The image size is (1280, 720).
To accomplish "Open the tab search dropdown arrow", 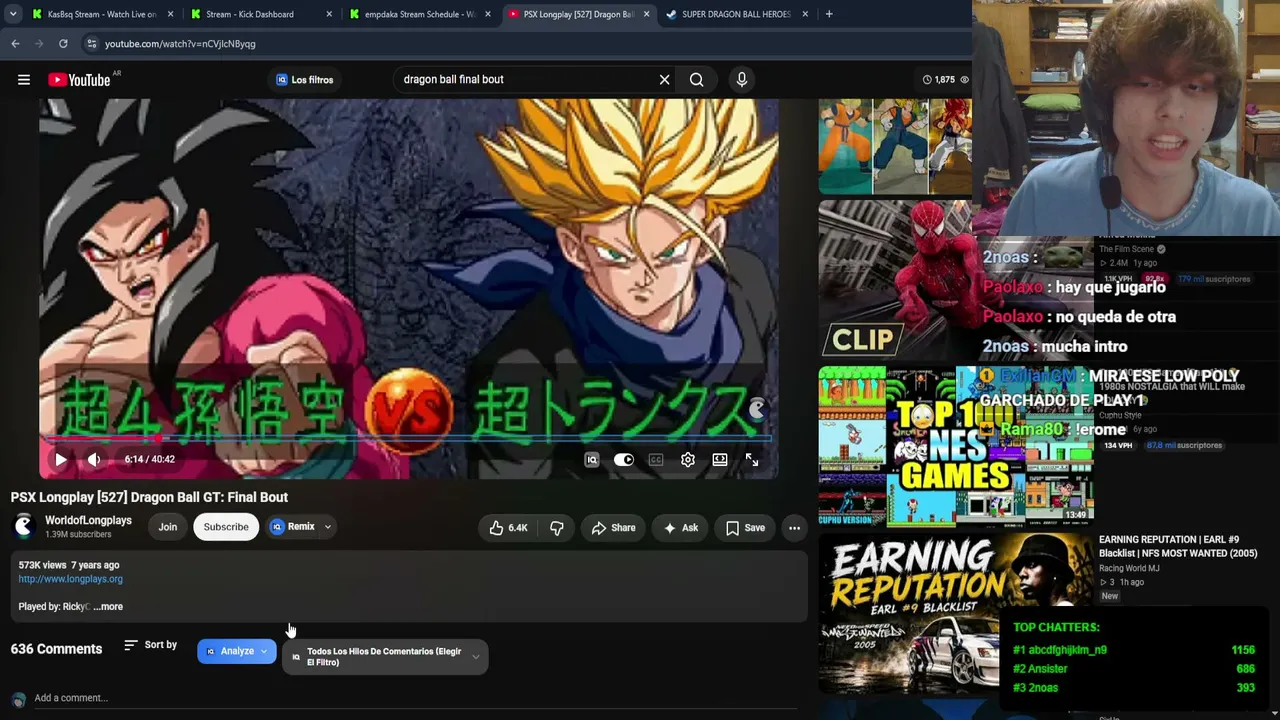I will click(x=12, y=14).
